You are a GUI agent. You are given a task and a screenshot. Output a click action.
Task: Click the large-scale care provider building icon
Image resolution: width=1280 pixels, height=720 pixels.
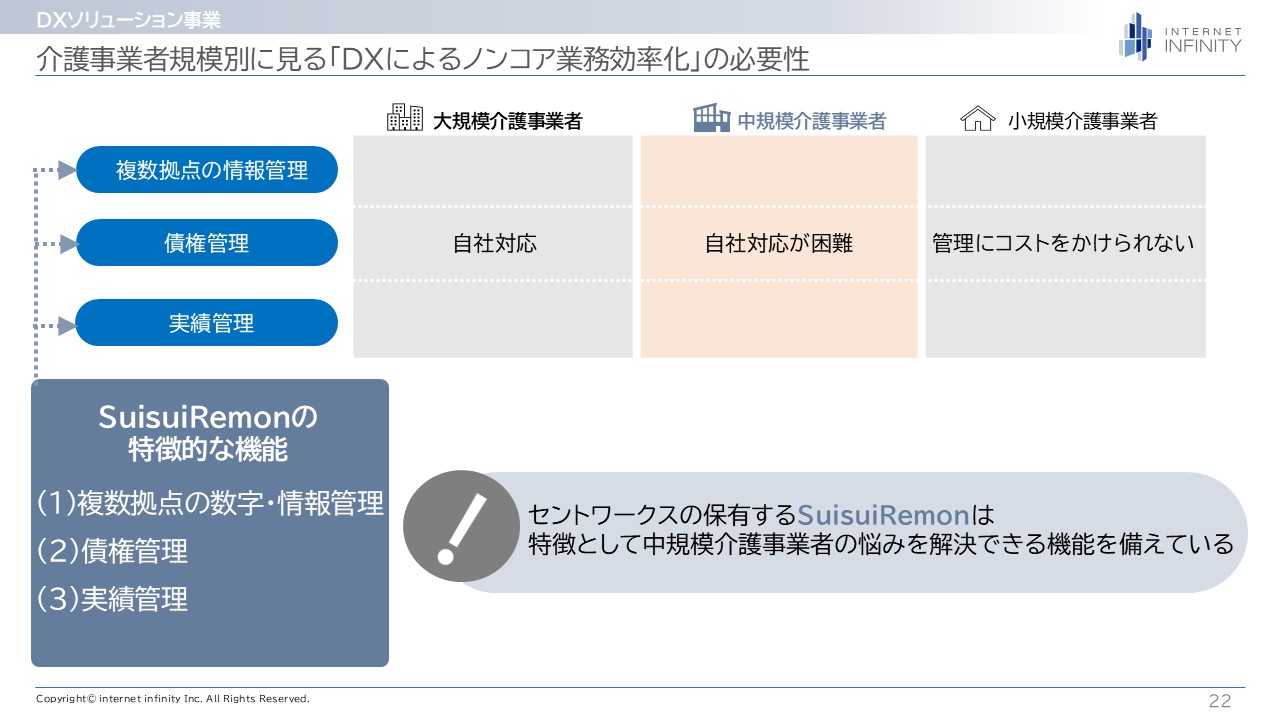(x=405, y=118)
